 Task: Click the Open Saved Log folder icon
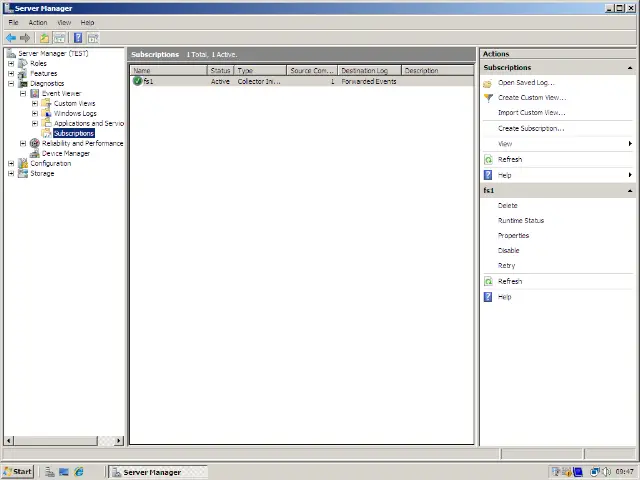click(x=488, y=83)
